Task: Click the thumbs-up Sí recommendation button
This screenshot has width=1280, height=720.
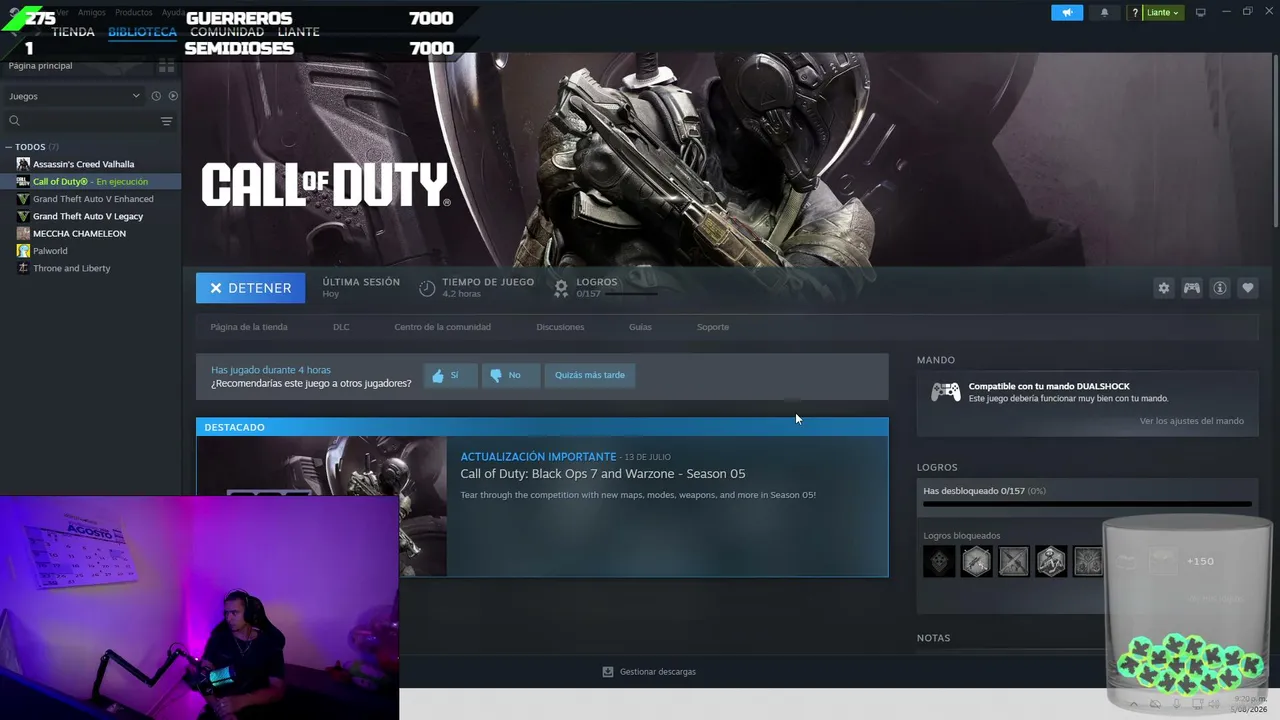Action: click(450, 375)
